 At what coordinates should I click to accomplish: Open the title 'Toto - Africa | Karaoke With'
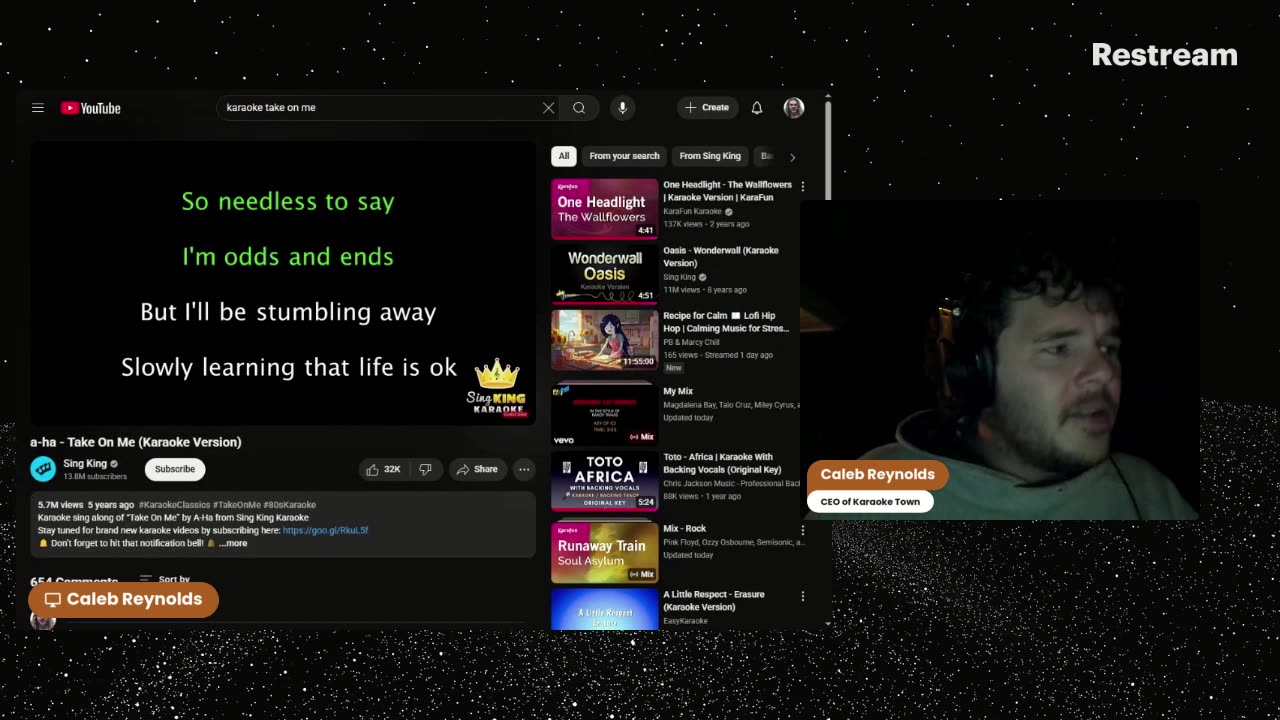pos(722,463)
